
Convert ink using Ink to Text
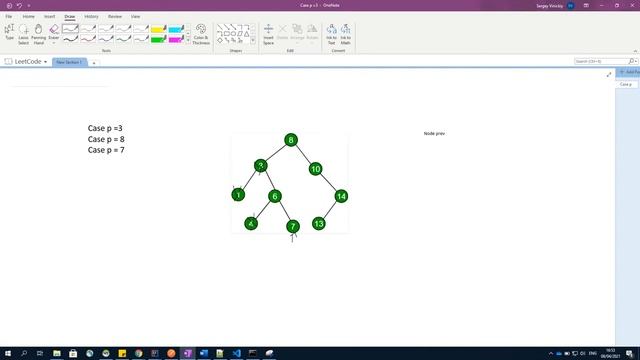click(x=331, y=33)
